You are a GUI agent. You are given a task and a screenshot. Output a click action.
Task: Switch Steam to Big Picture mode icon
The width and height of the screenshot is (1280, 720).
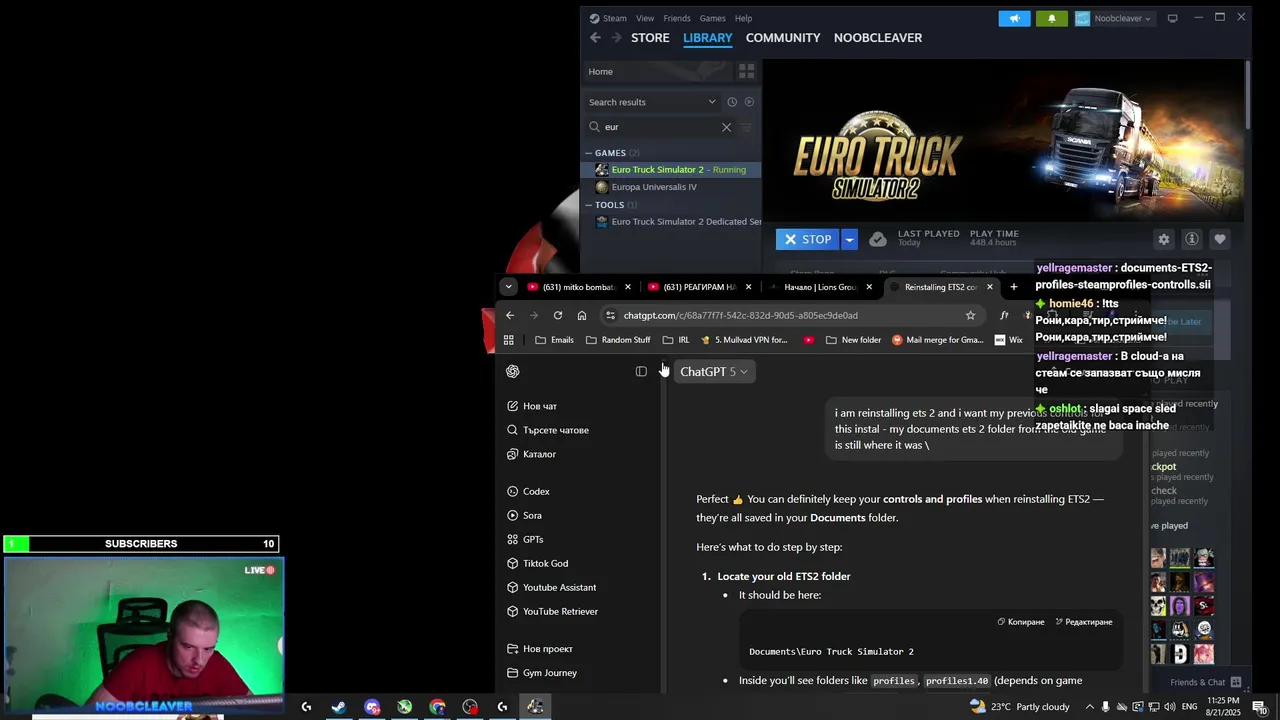(1173, 18)
